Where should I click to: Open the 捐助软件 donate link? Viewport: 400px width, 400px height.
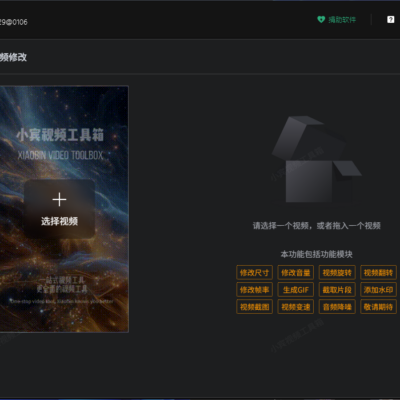[x=342, y=20]
